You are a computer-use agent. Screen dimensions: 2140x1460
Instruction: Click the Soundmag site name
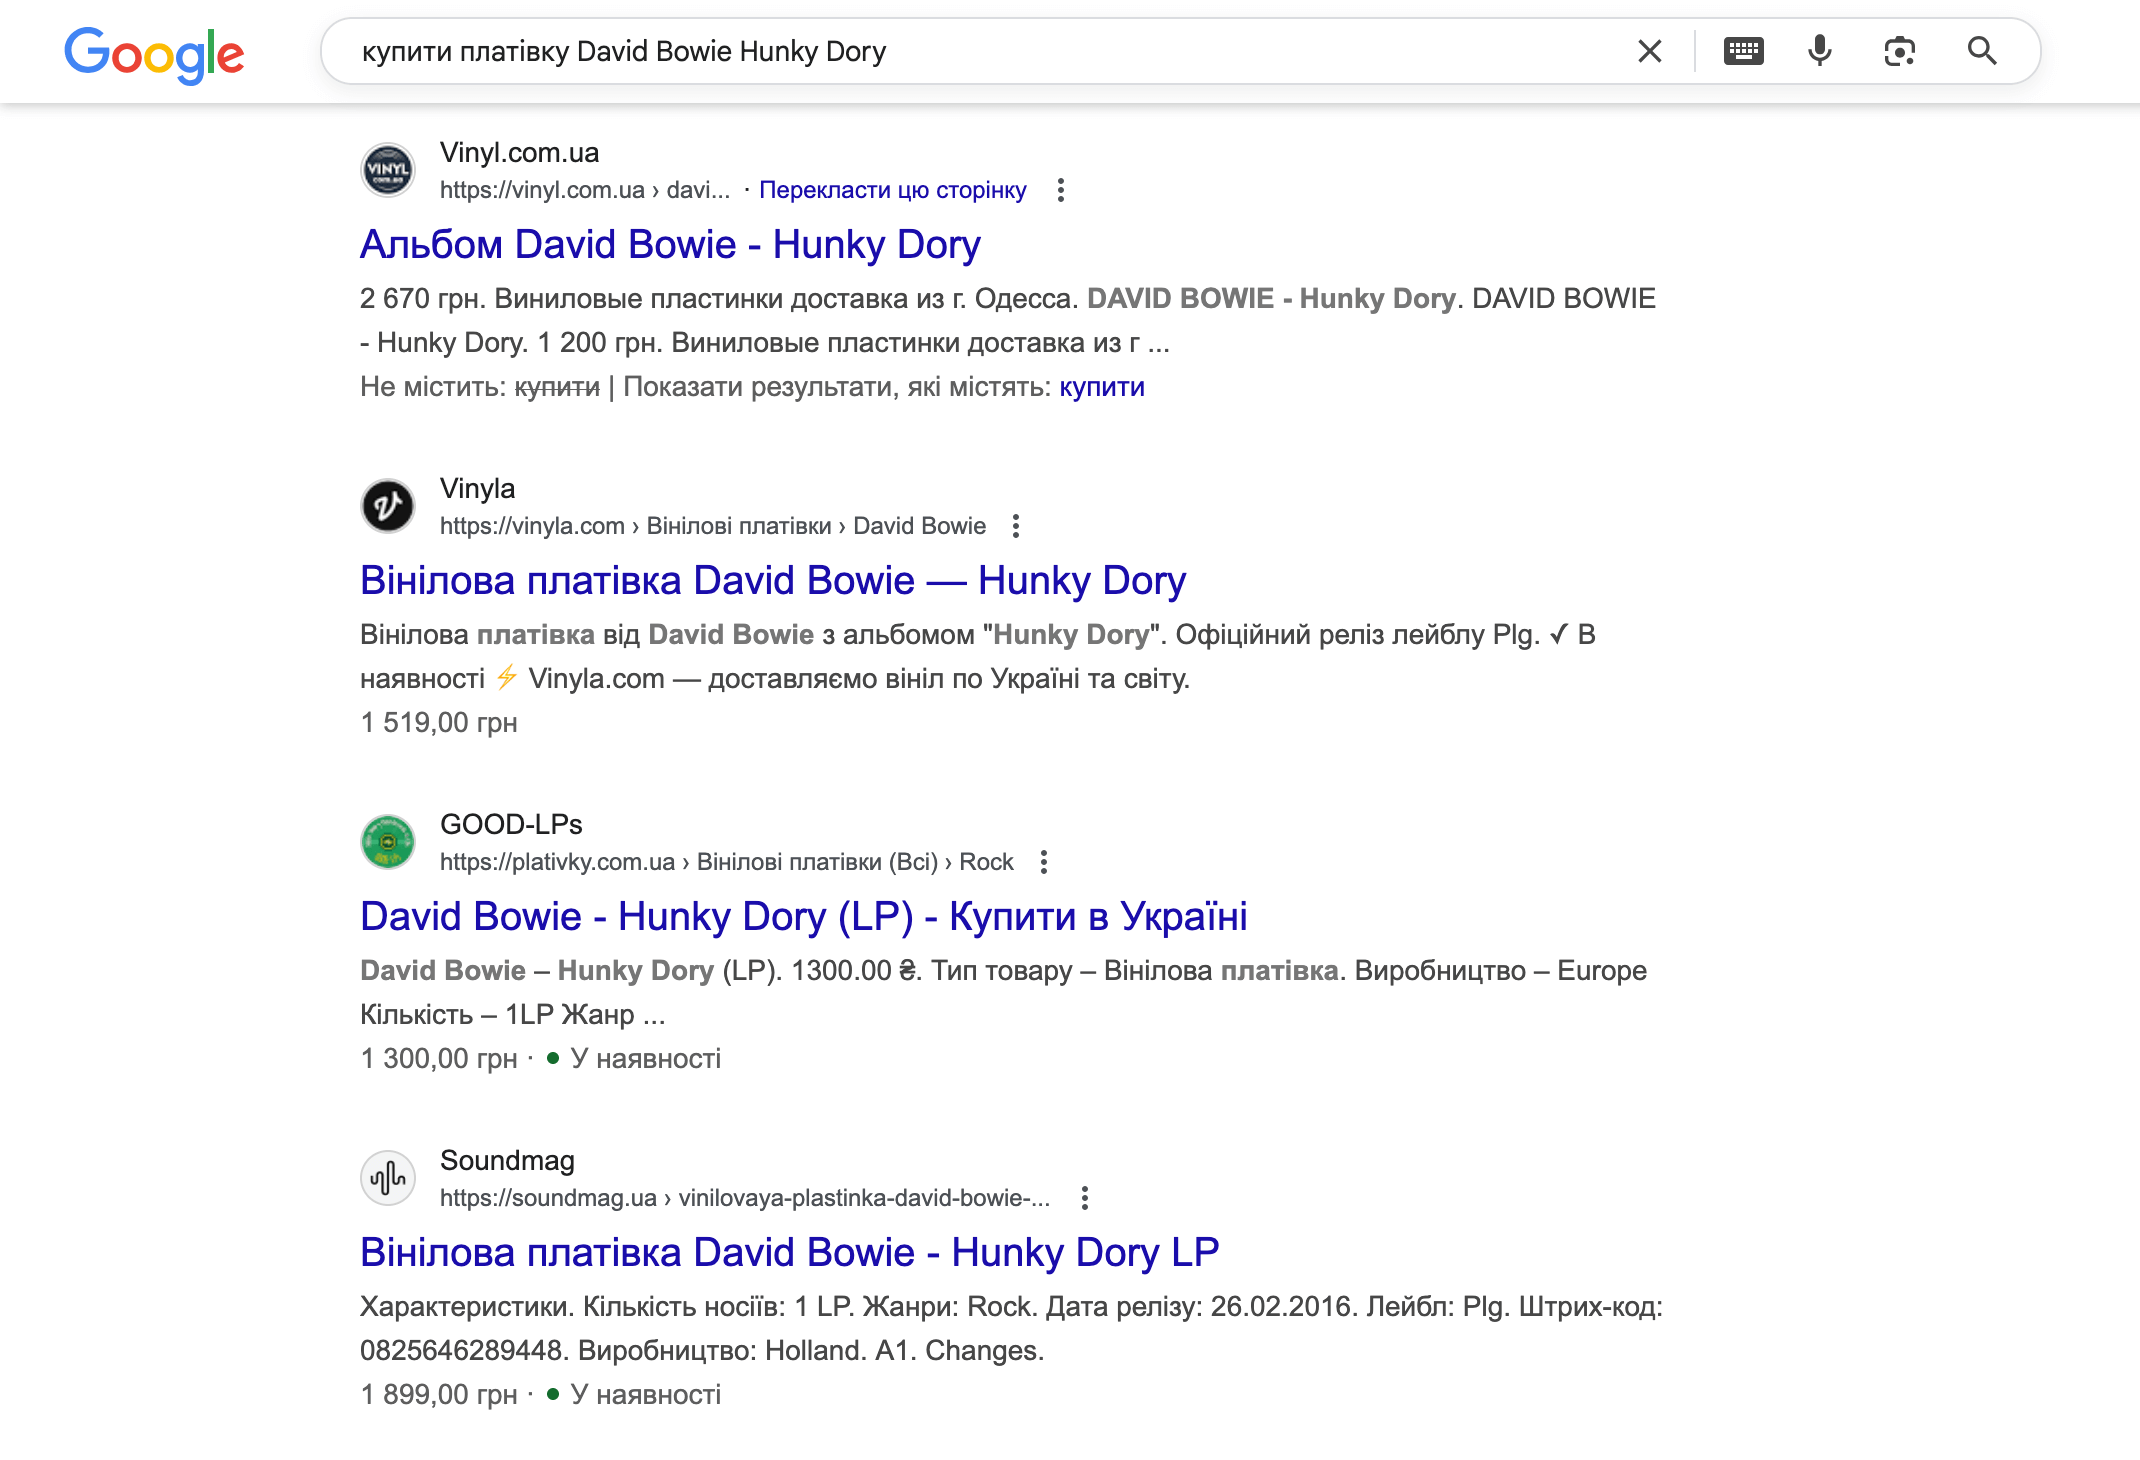click(507, 1161)
